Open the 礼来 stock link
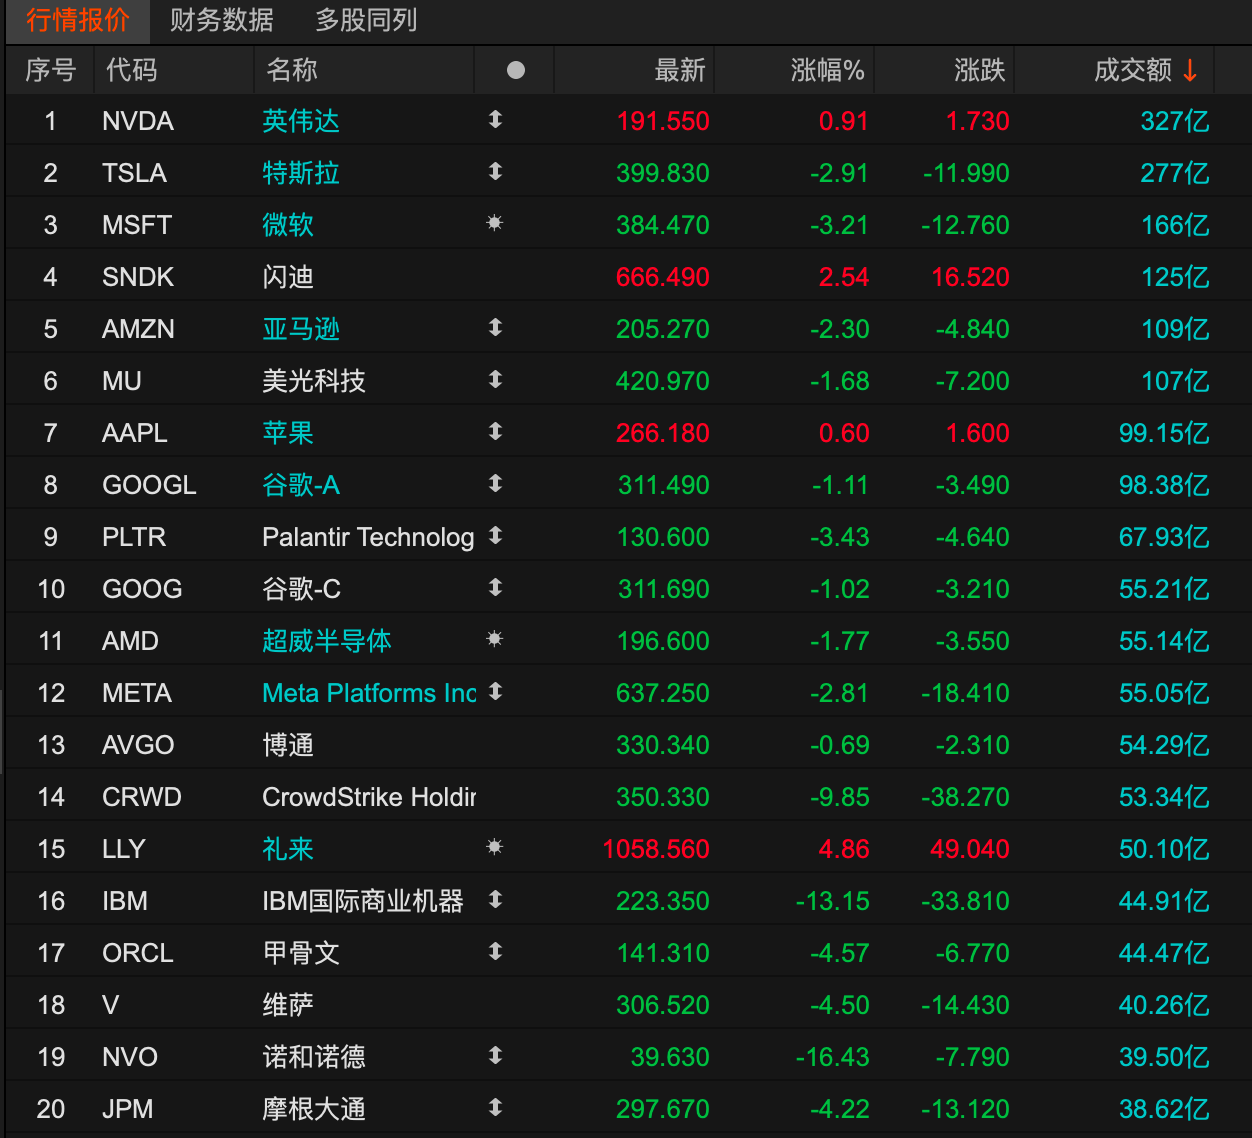The image size is (1252, 1138). coord(288,849)
